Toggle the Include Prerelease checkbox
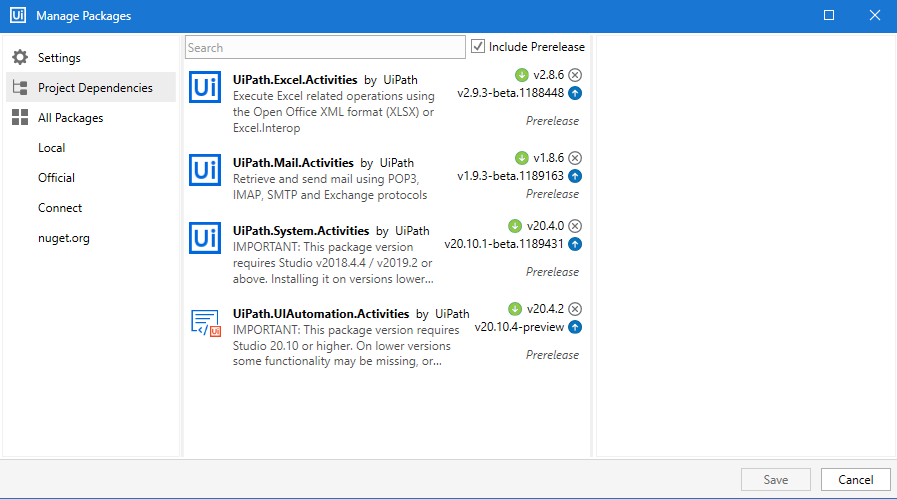The image size is (897, 499). pyautogui.click(x=478, y=46)
